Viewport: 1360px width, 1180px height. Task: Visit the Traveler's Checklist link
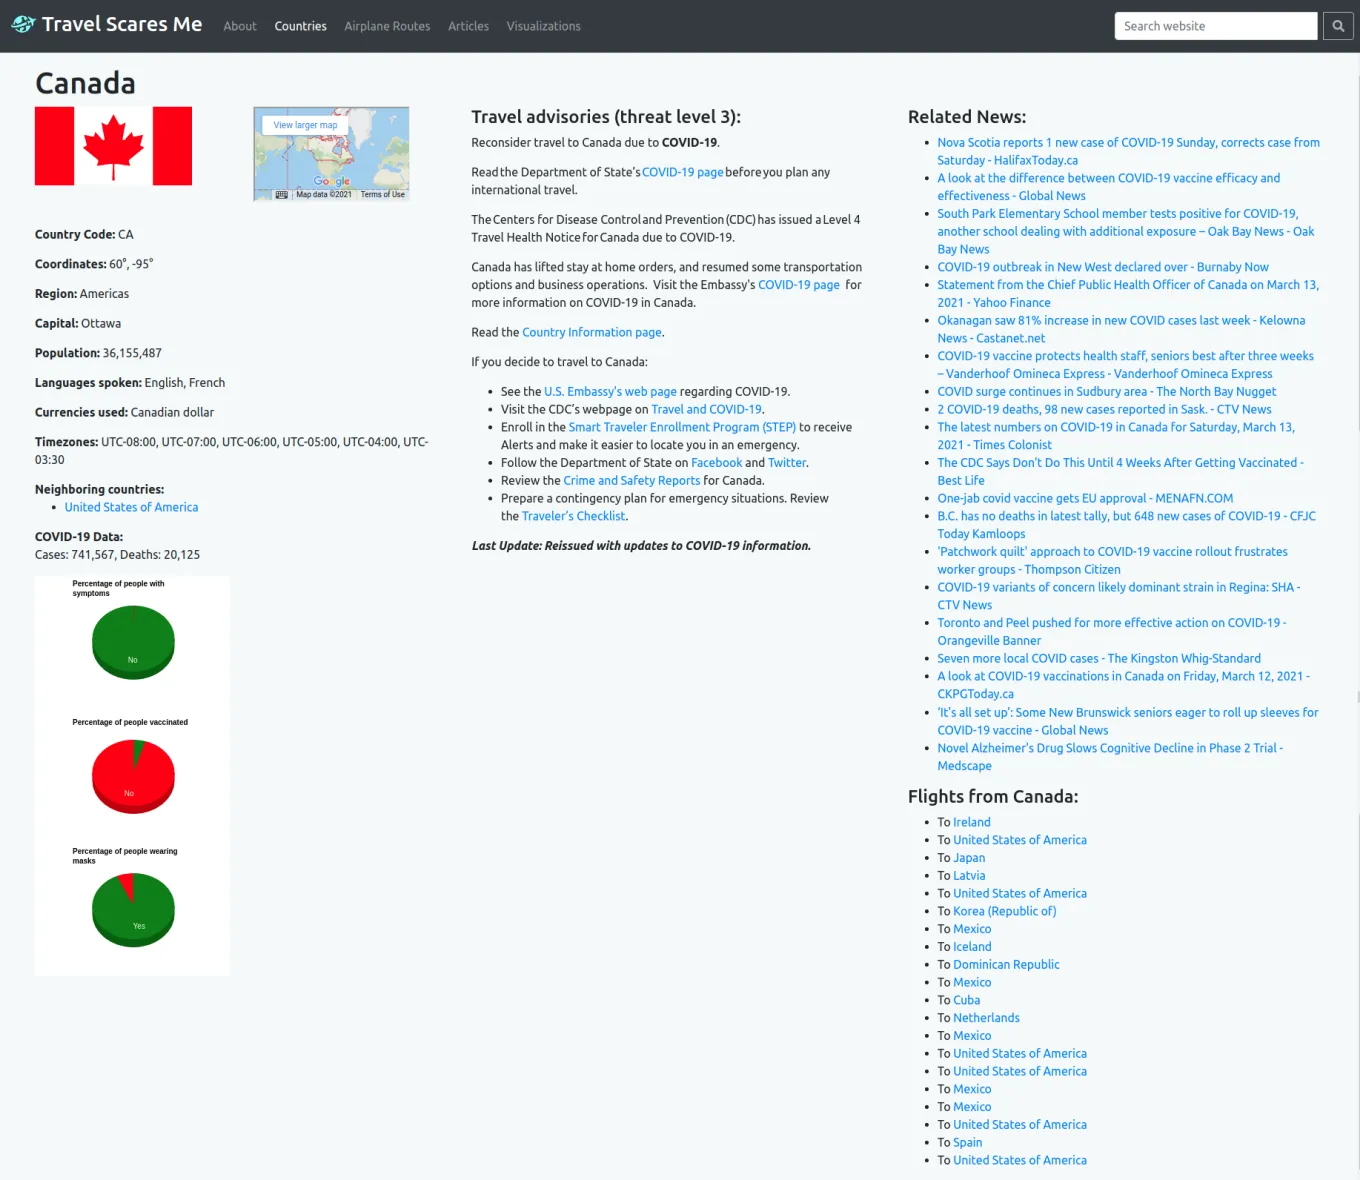click(x=573, y=515)
